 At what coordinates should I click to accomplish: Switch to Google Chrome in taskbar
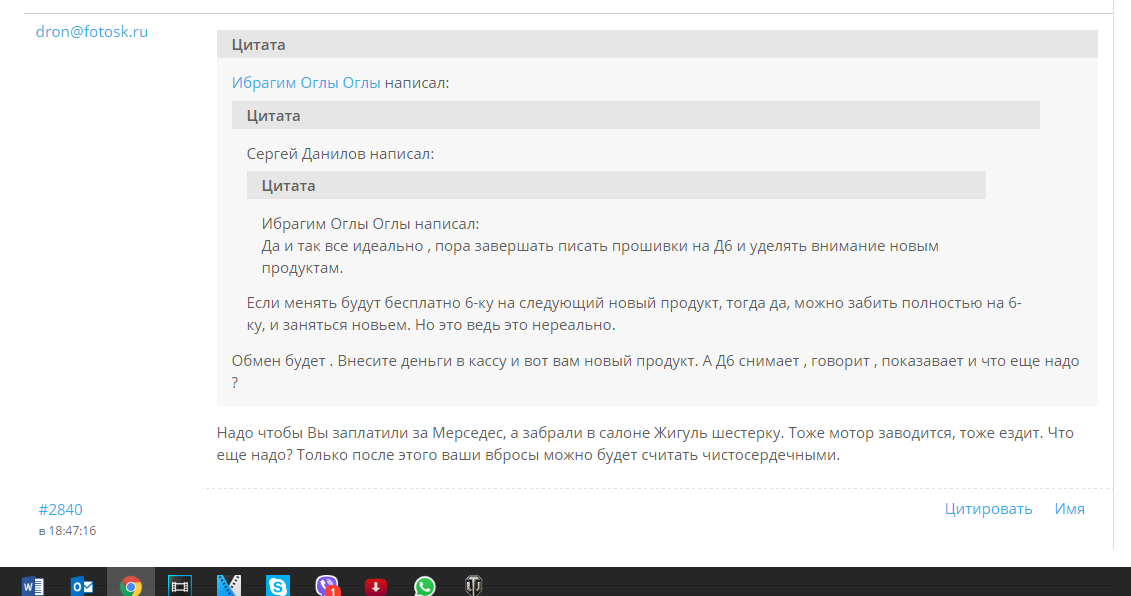pyautogui.click(x=131, y=585)
